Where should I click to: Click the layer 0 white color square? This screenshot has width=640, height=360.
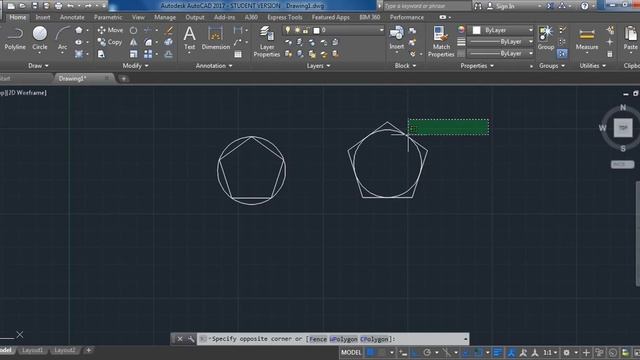click(316, 30)
